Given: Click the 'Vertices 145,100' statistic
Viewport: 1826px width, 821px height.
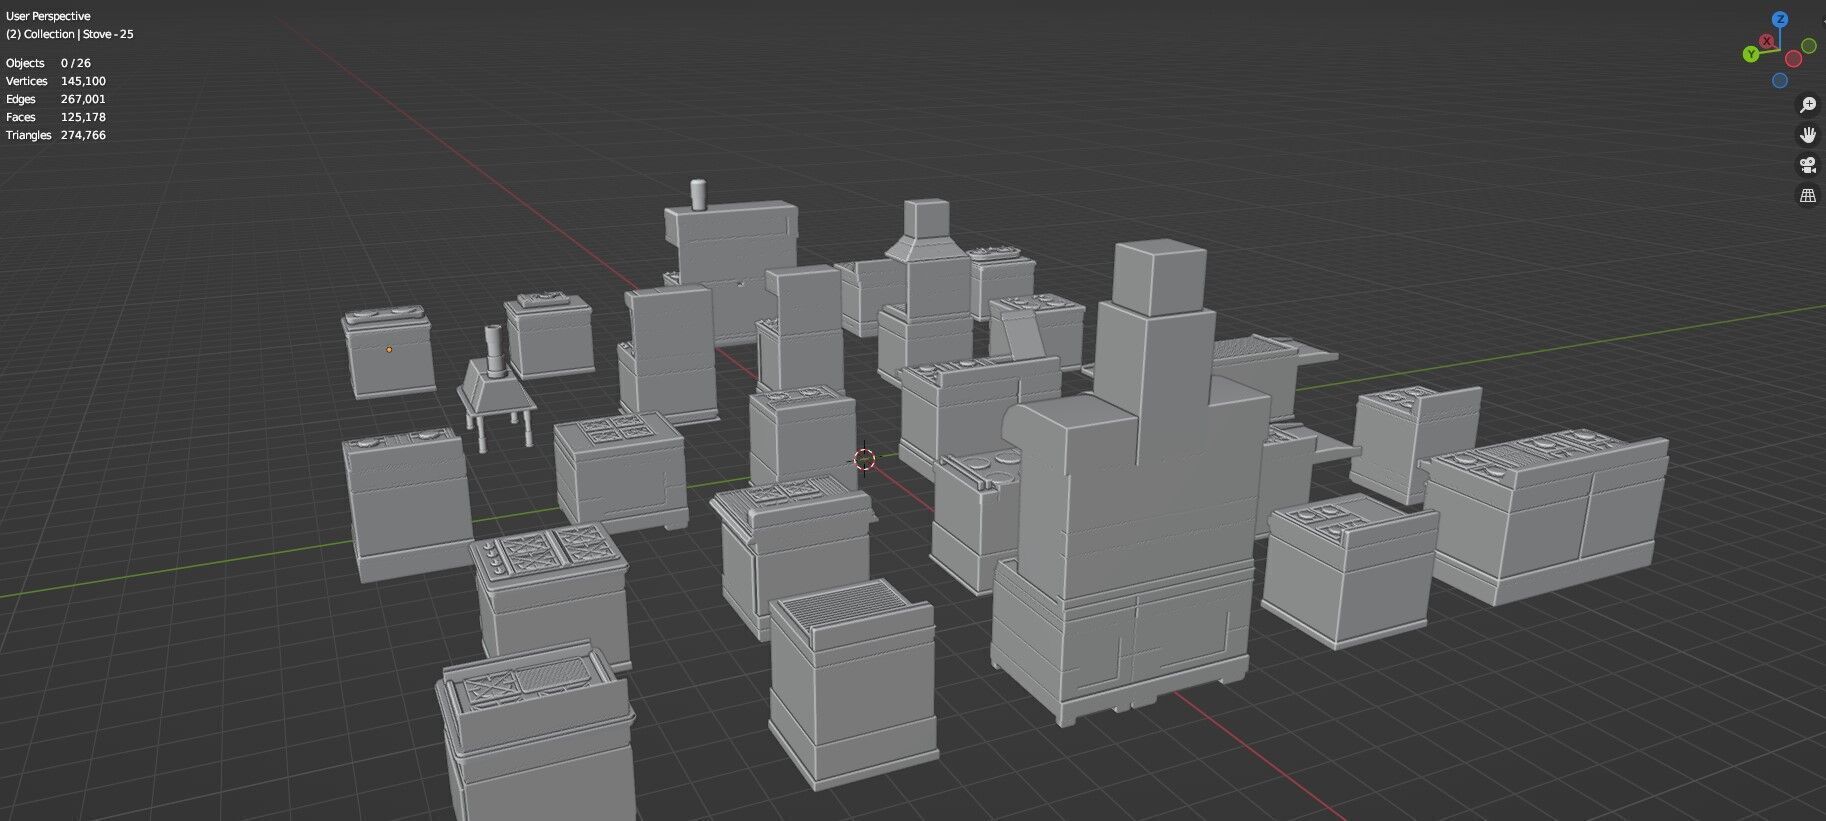Looking at the screenshot, I should pos(56,81).
